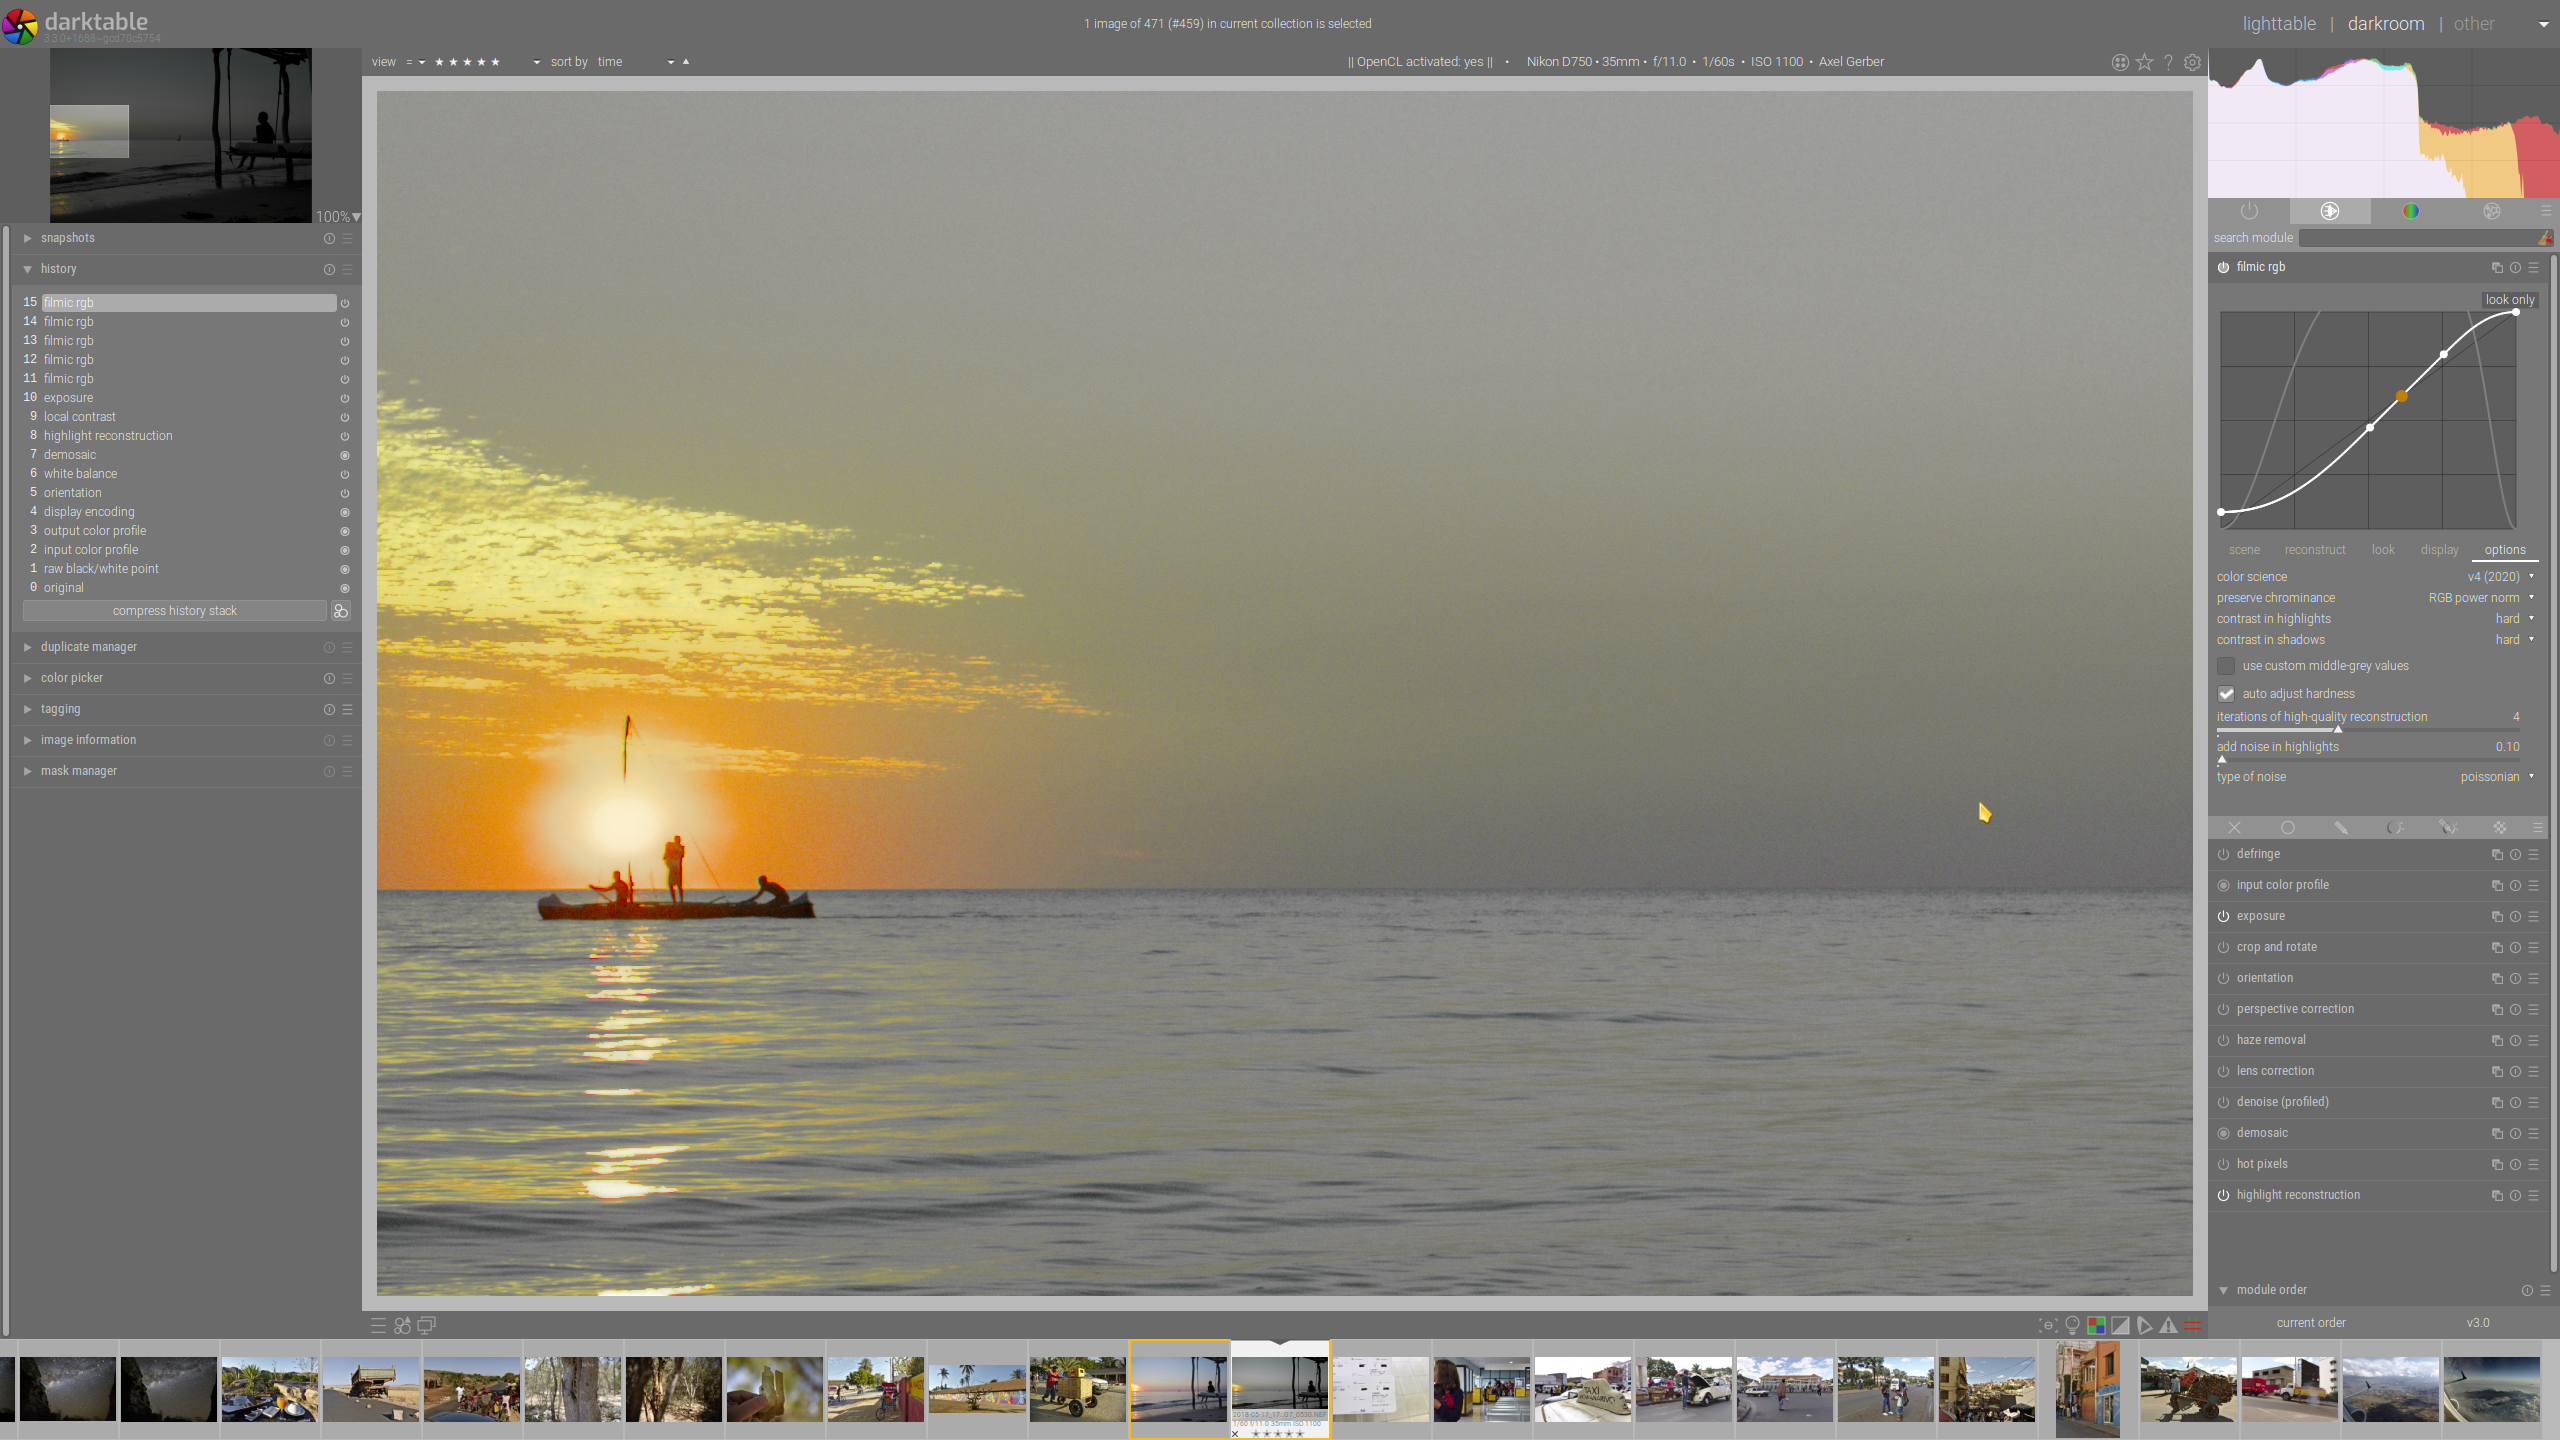
Task: Toggle raw overexposed indicator RGB icon
Action: pos(2096,1325)
